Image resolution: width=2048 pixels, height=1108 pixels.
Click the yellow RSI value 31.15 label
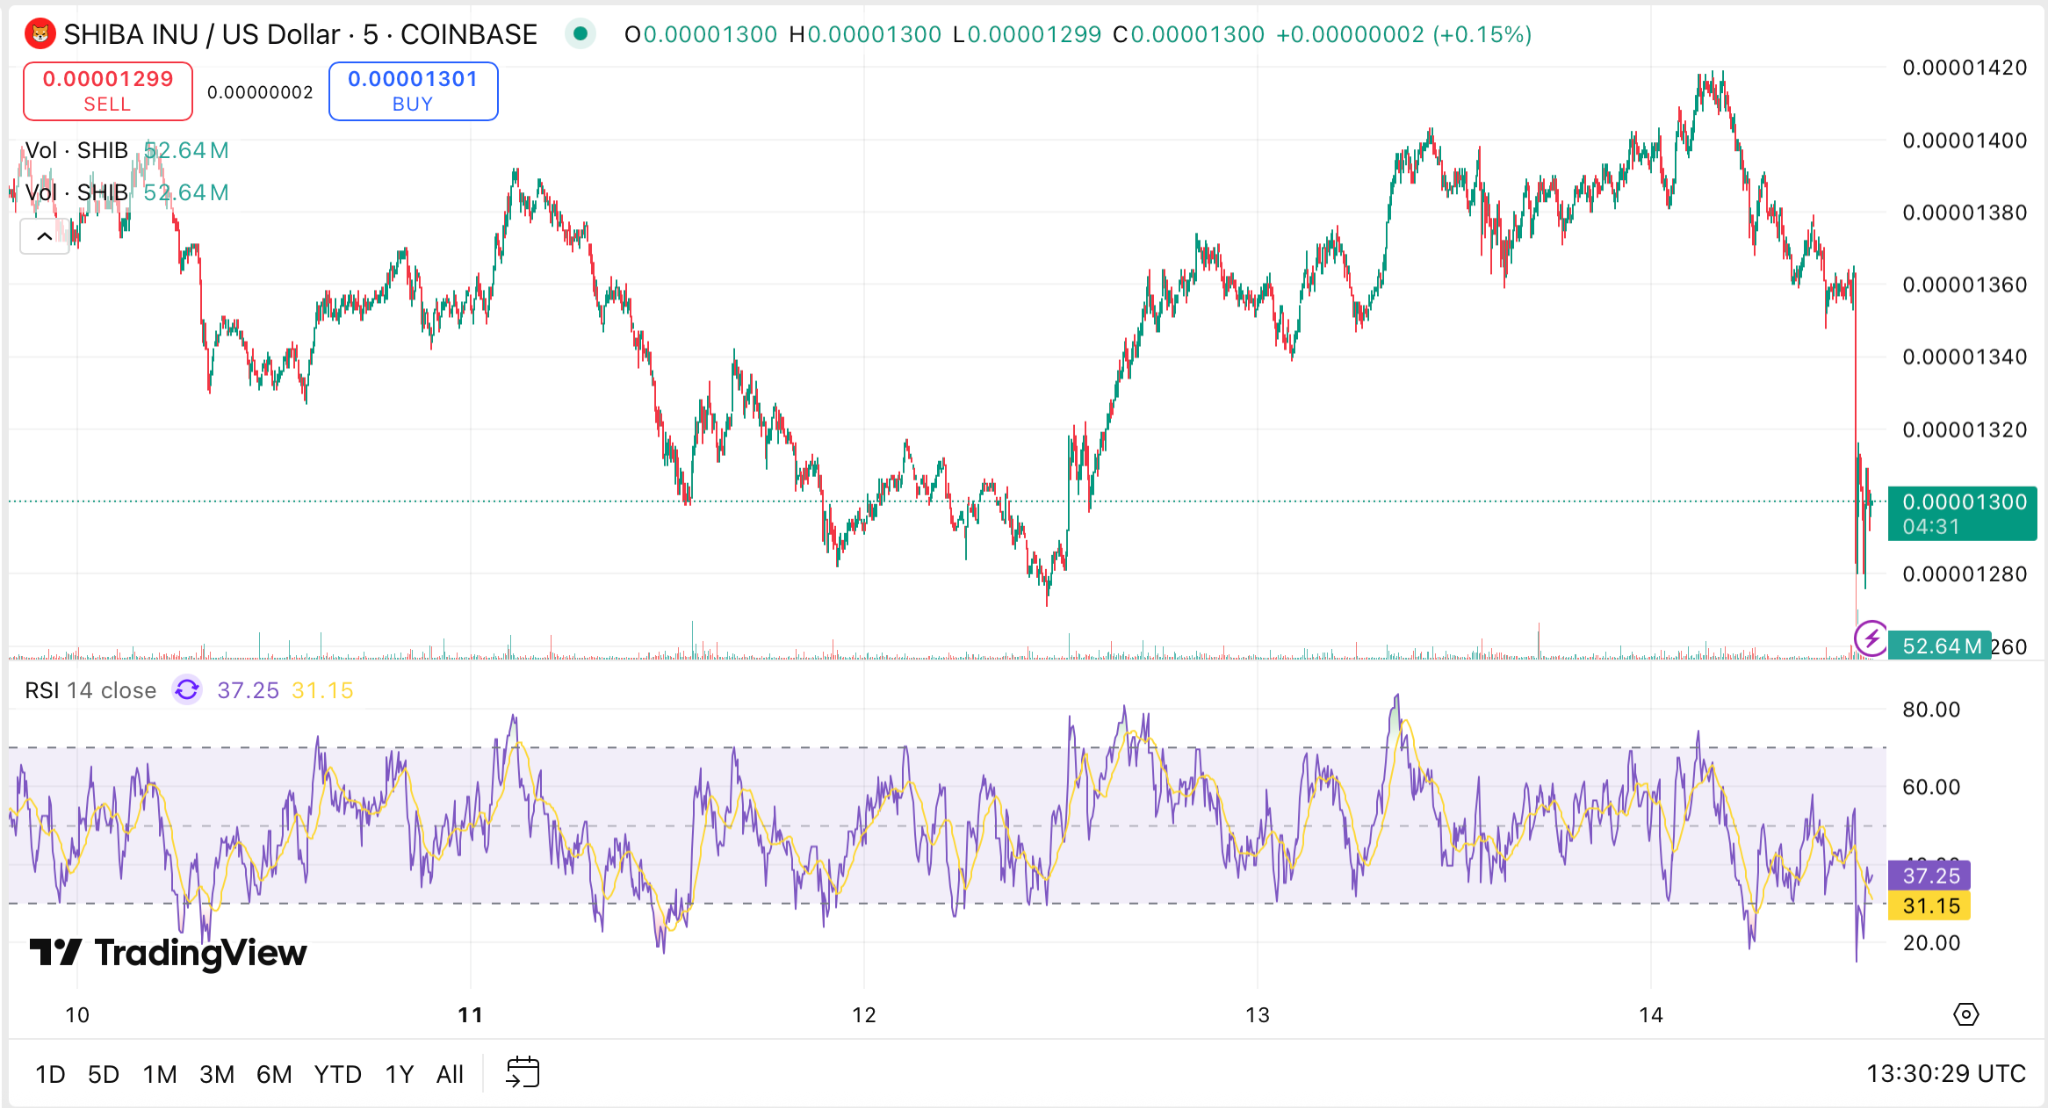point(1929,906)
